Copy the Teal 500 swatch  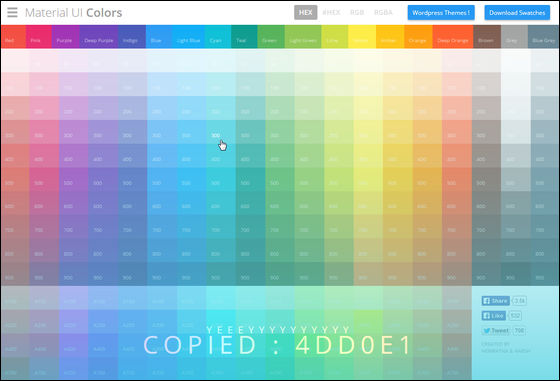(250, 179)
